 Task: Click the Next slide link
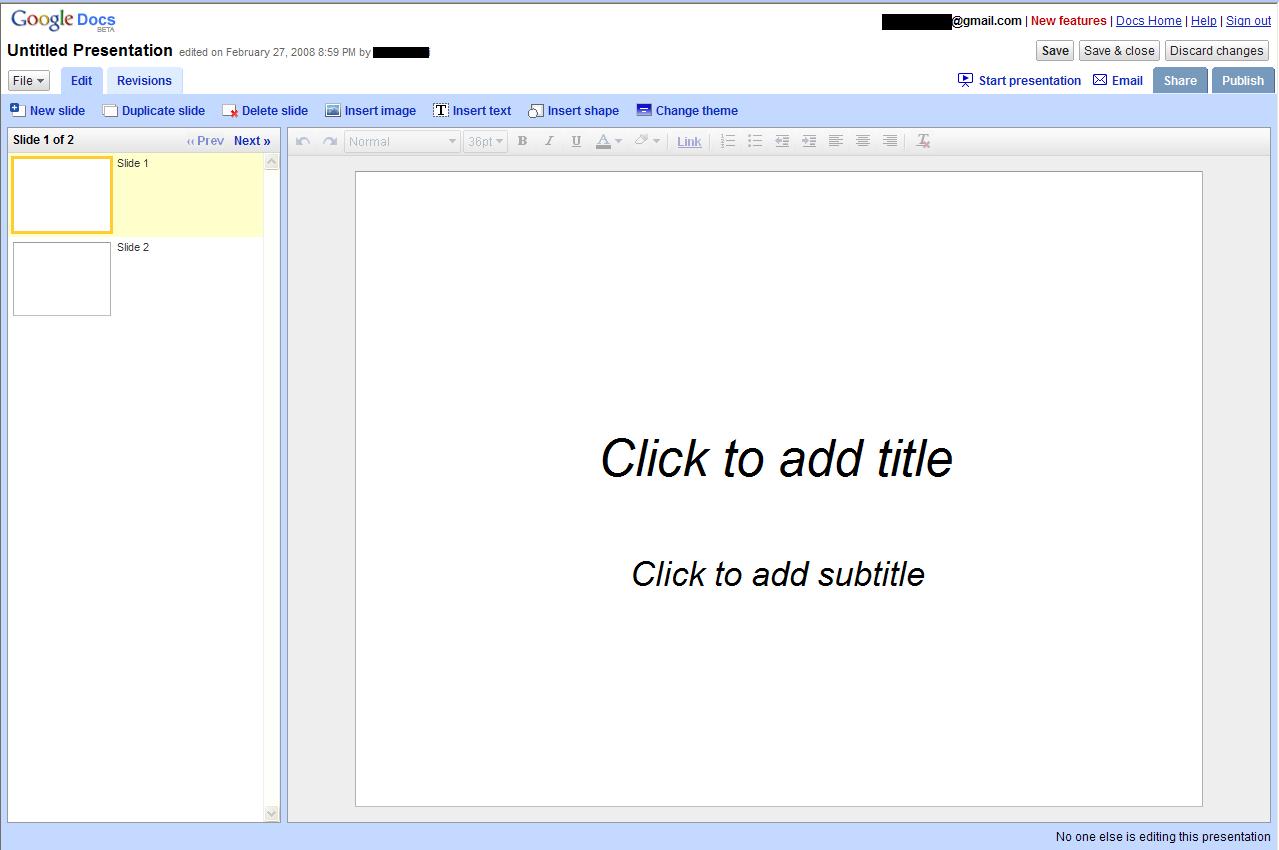pos(252,141)
